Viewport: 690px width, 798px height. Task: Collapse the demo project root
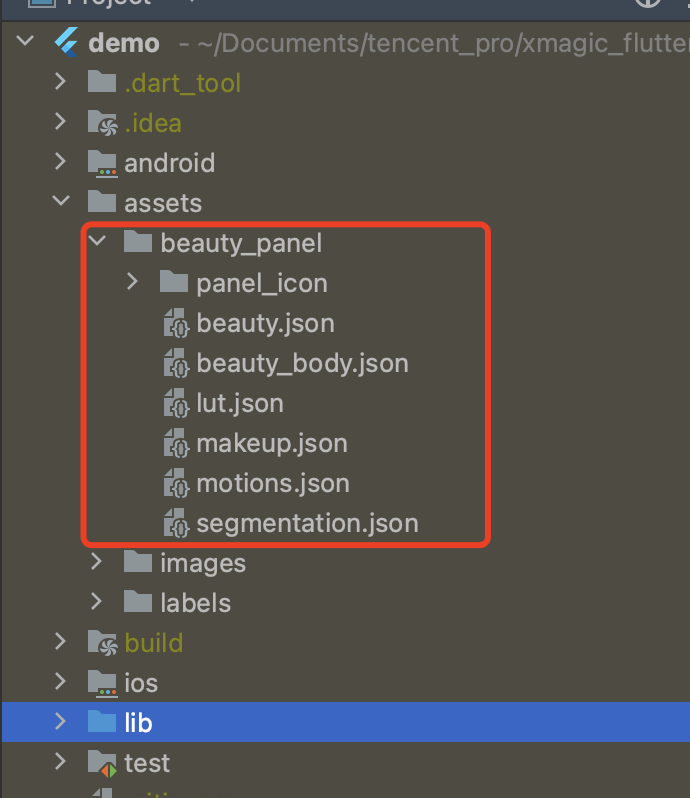tap(25, 43)
